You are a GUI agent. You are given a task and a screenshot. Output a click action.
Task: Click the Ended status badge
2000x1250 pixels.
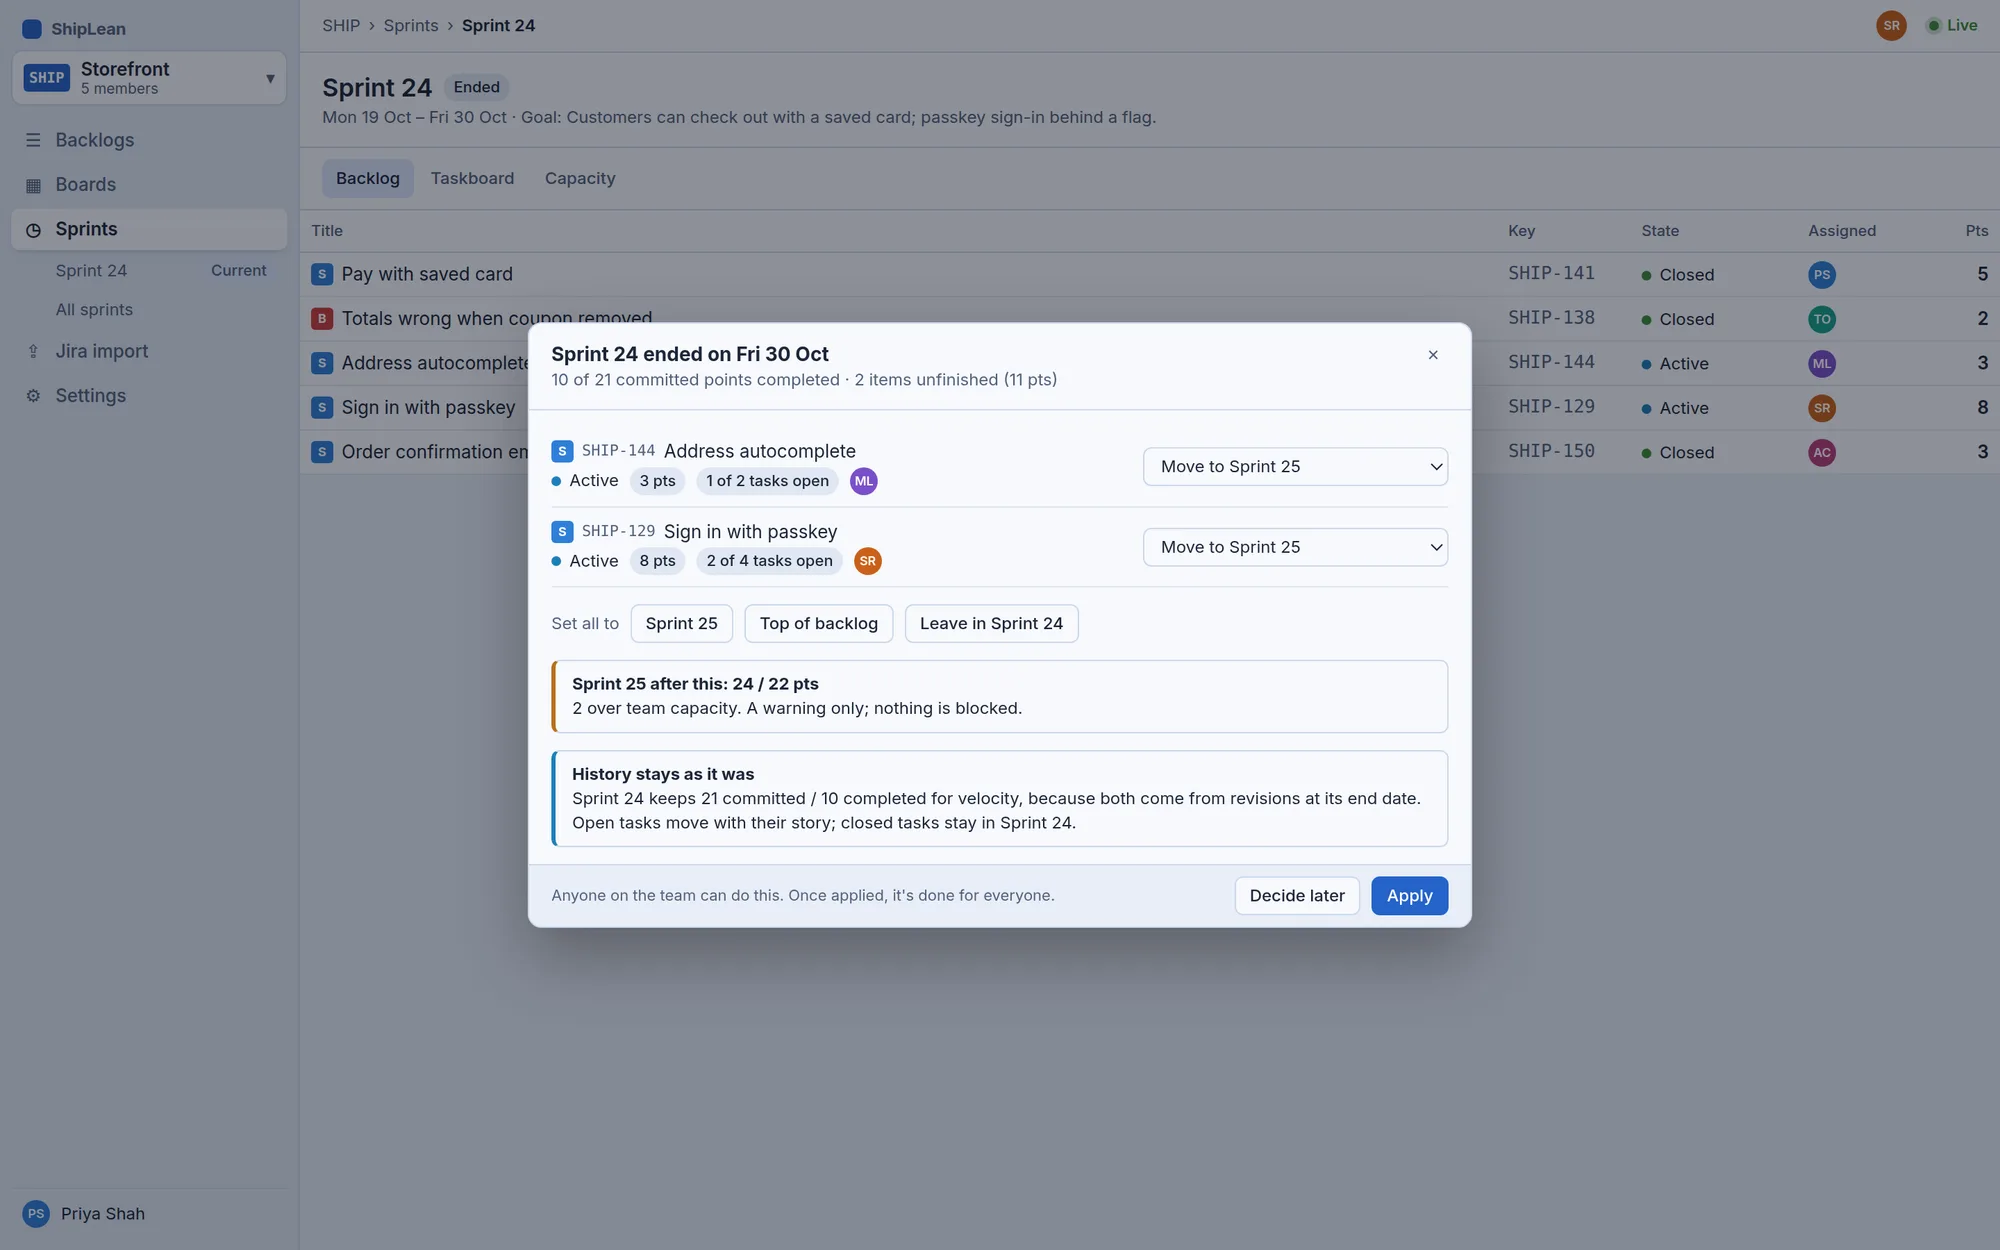coord(476,87)
